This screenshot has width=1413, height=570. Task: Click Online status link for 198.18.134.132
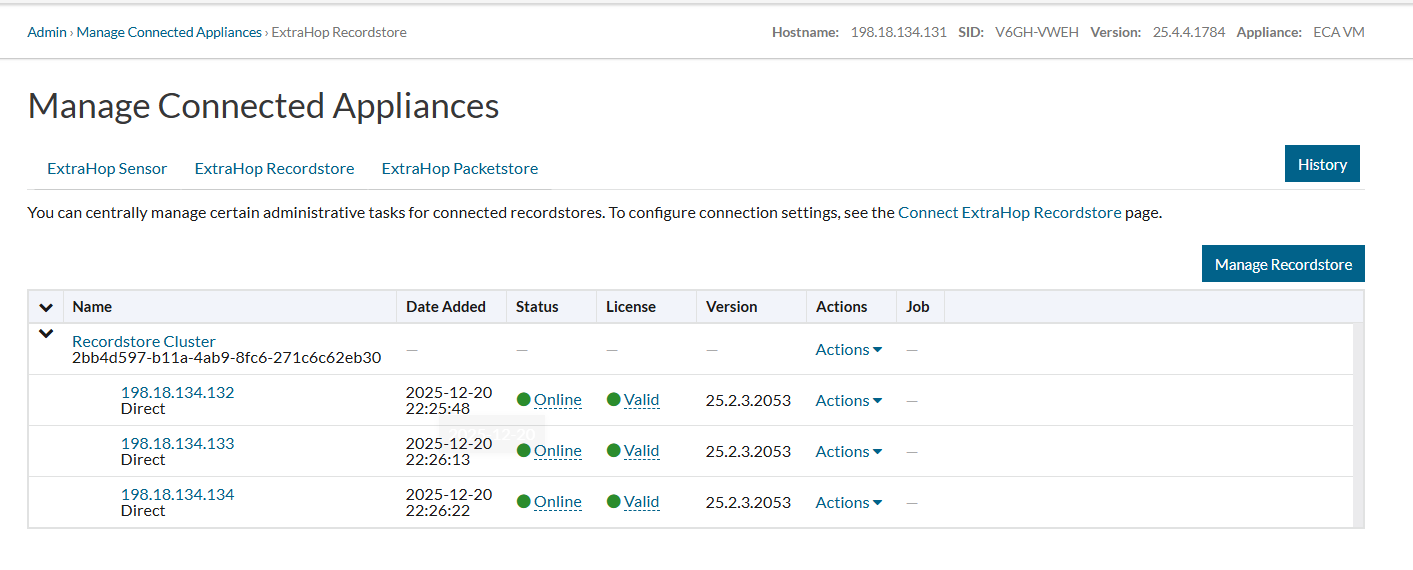(x=558, y=400)
